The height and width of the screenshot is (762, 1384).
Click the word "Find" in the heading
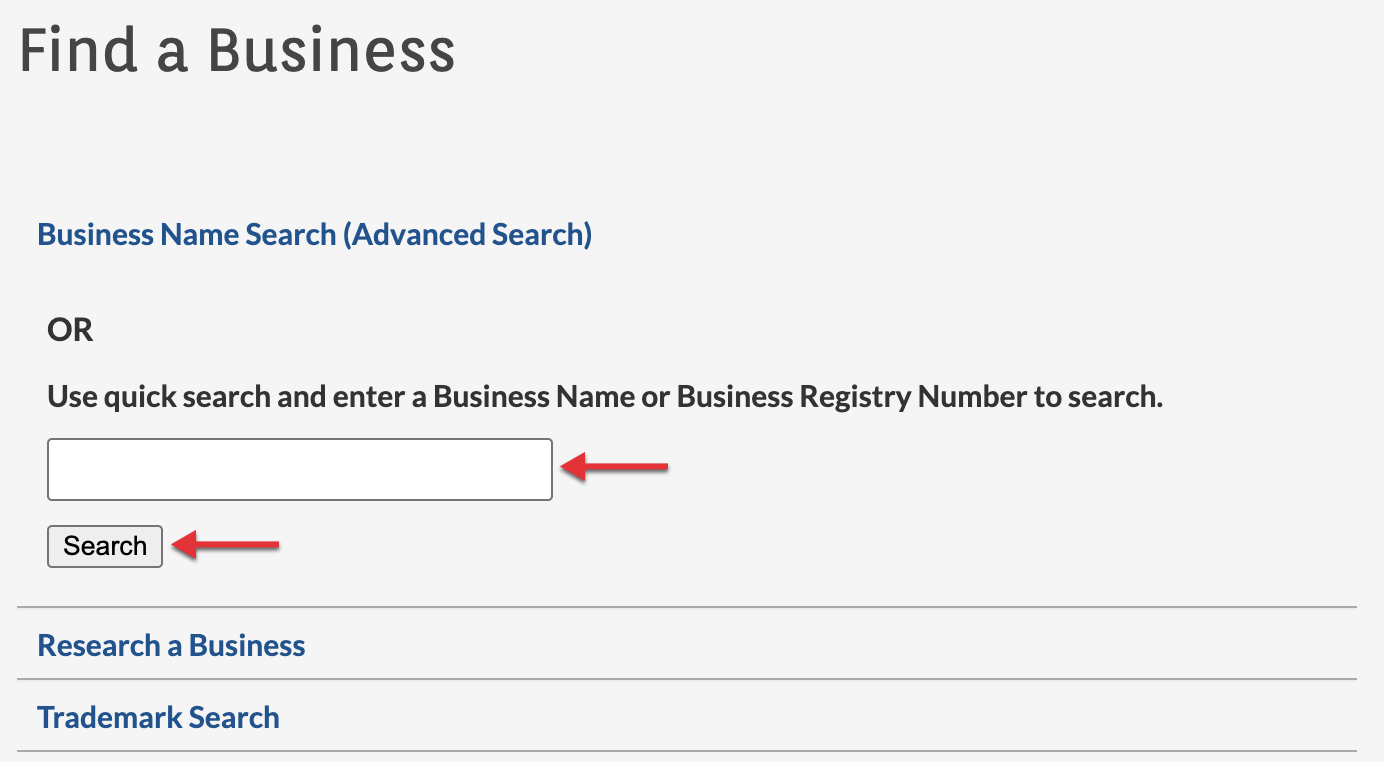coord(75,51)
